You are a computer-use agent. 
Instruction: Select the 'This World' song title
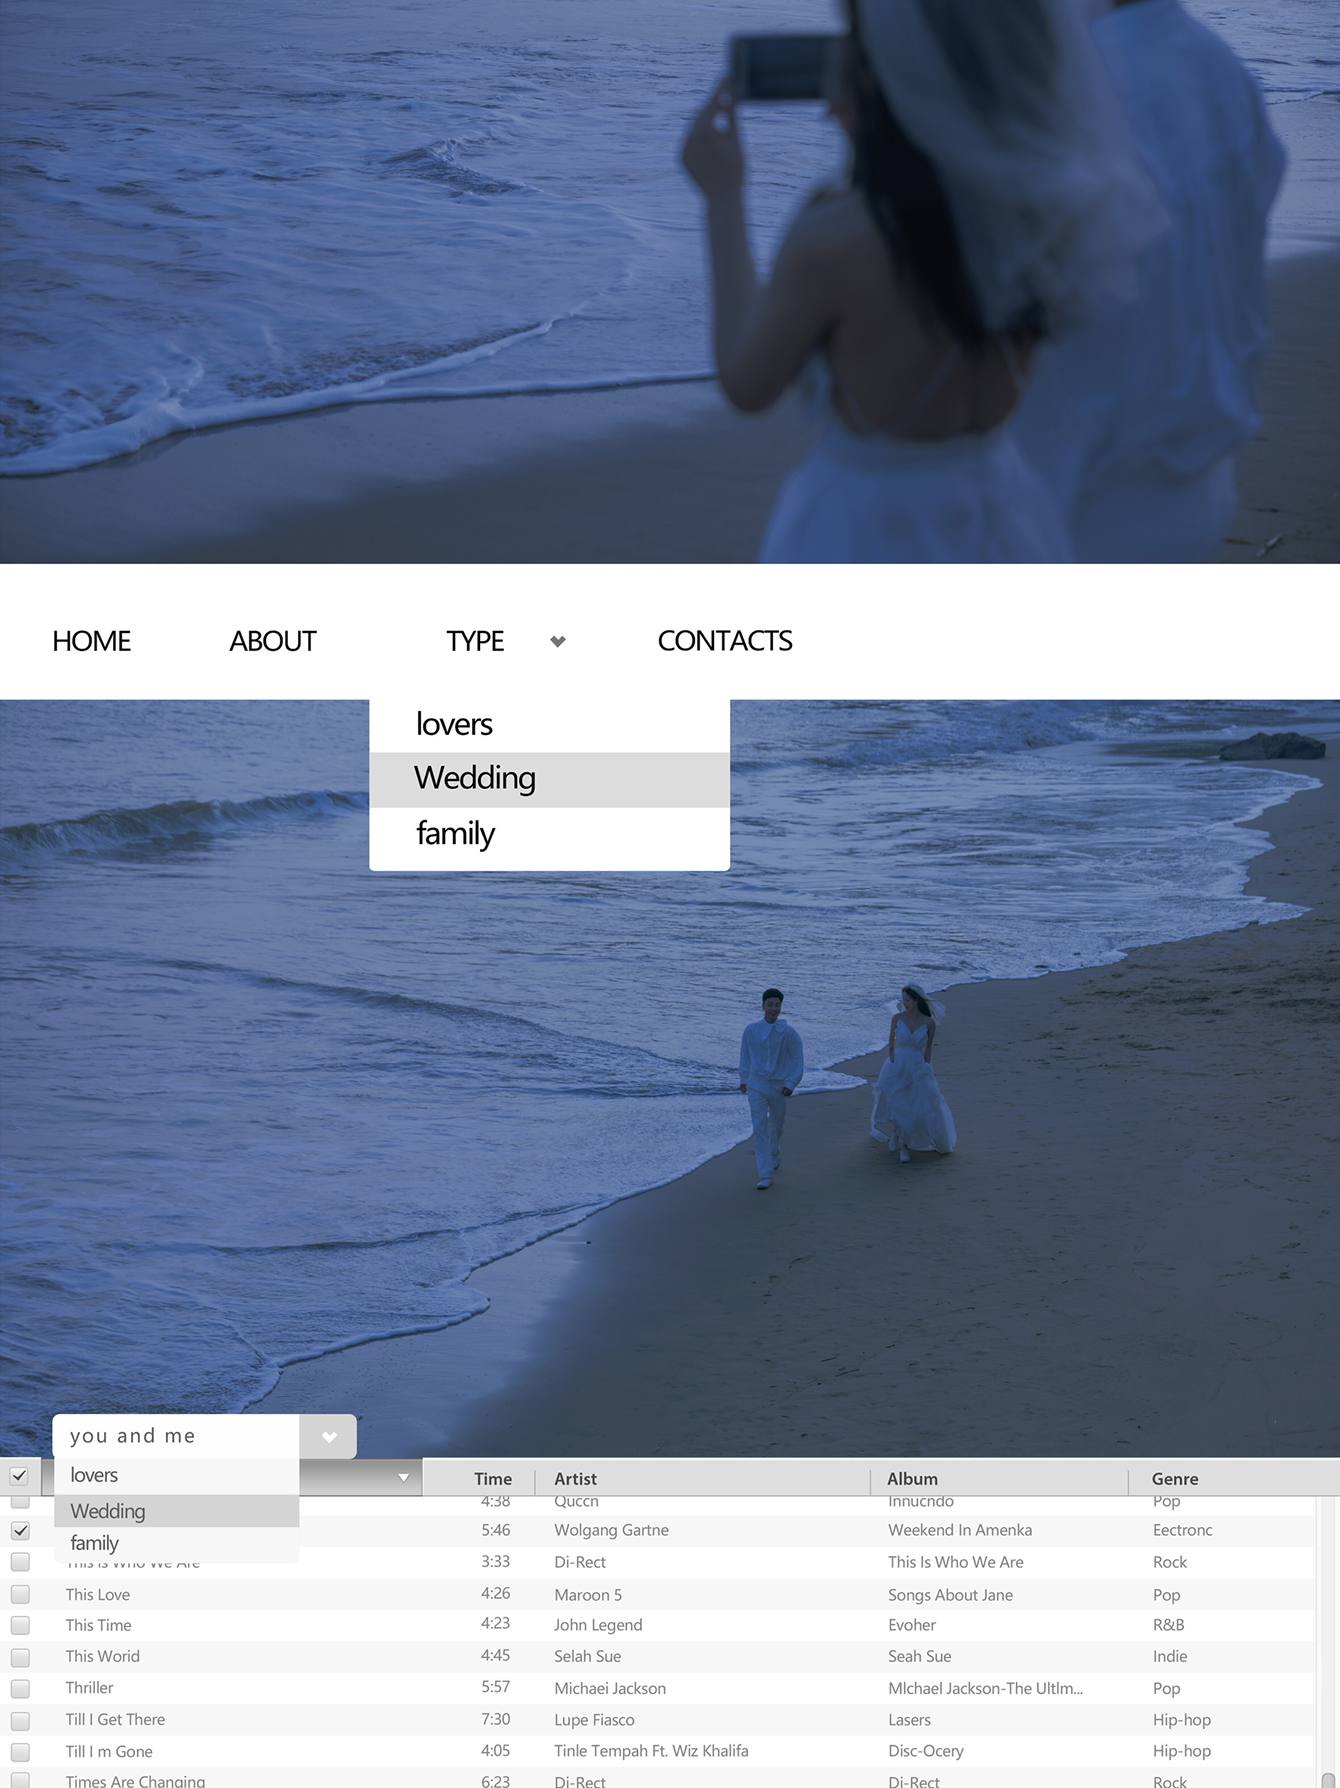[x=102, y=1656]
